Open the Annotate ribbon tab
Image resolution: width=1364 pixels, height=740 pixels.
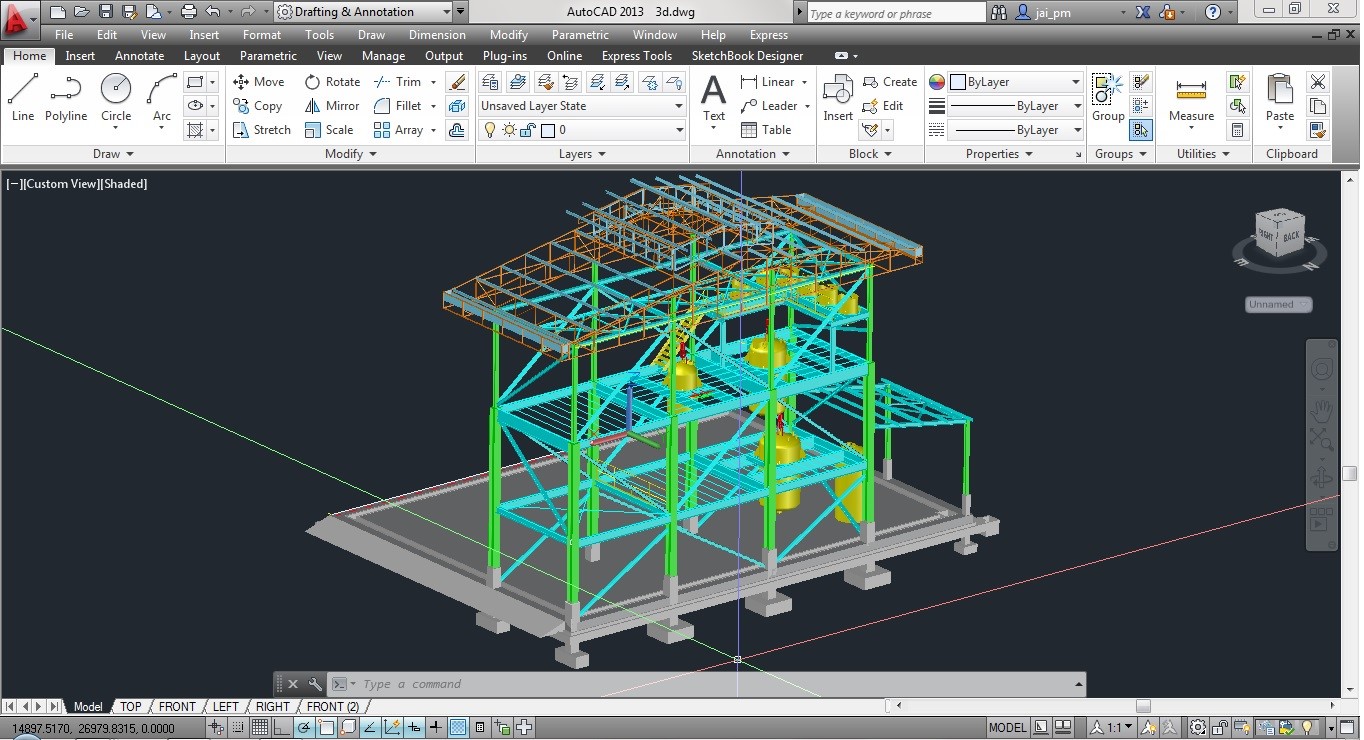pos(139,56)
